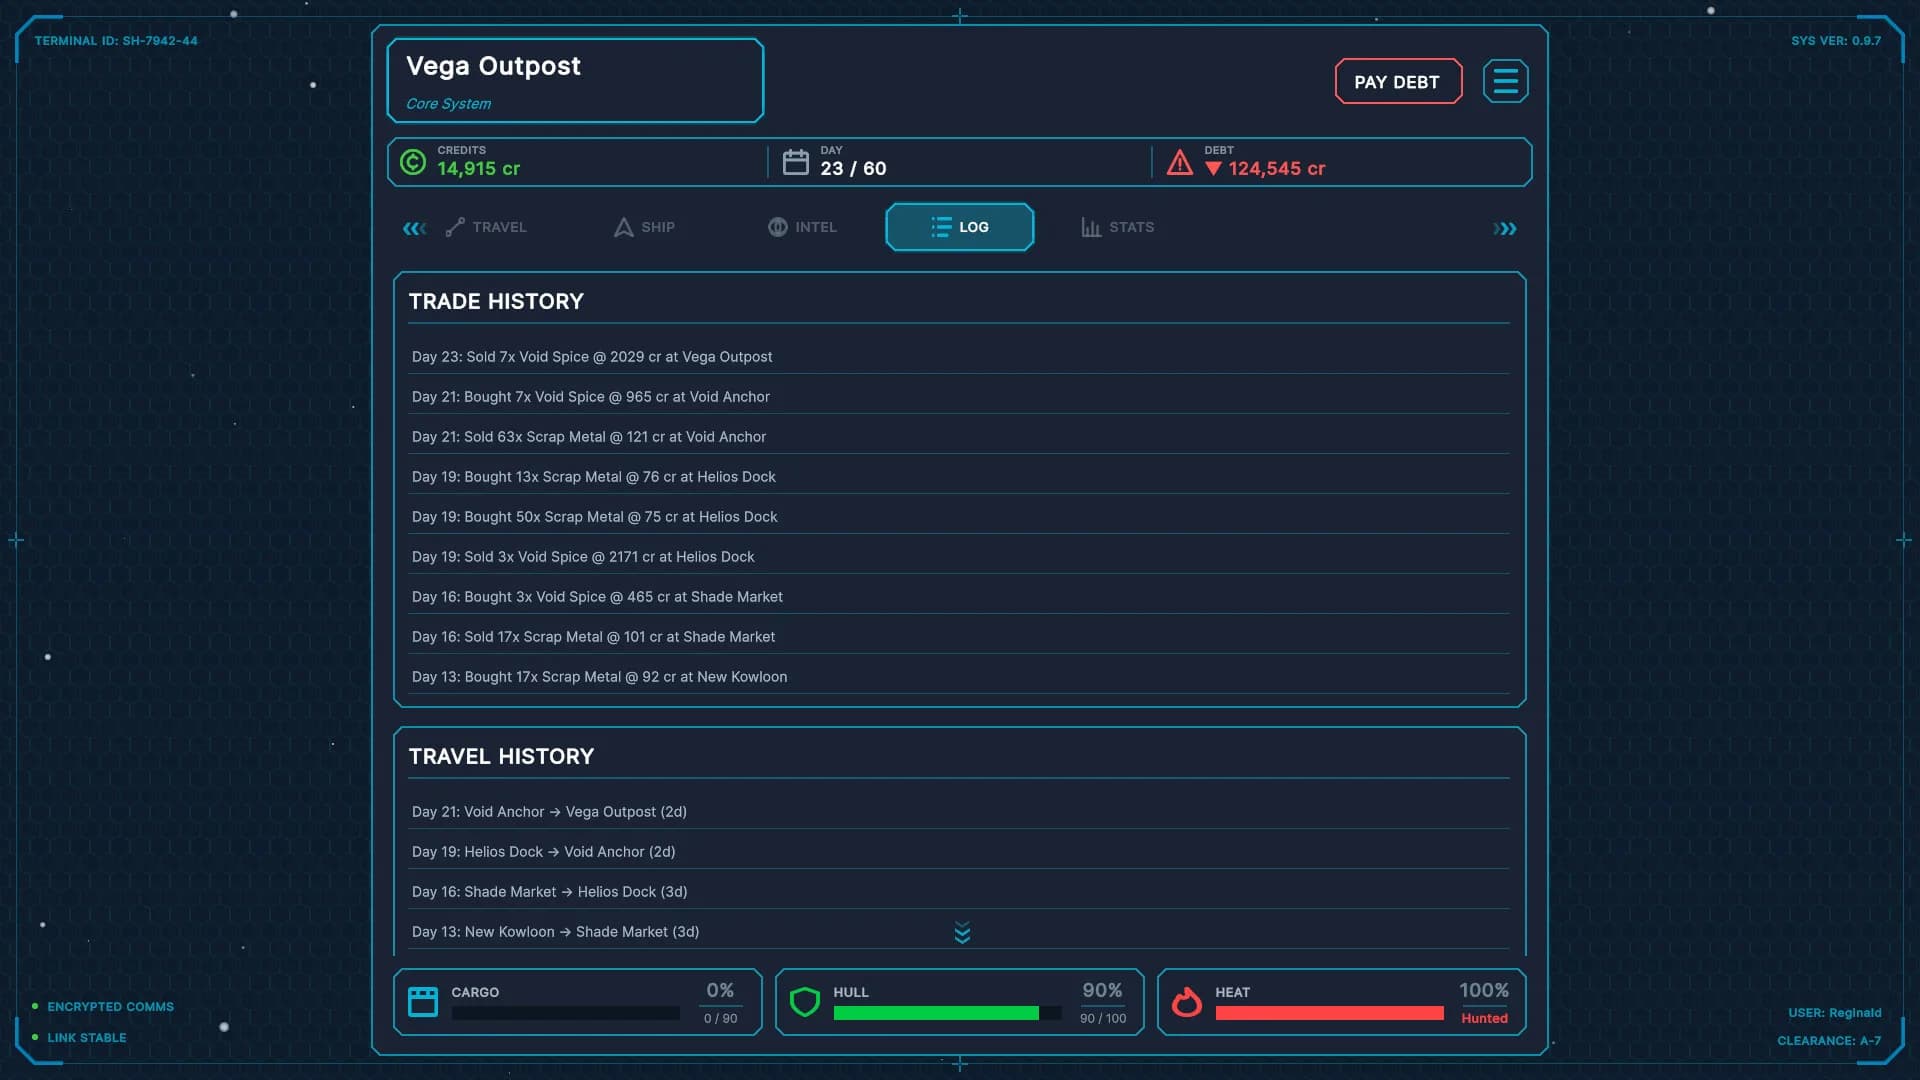Switch to the TRAVEL tab
Image resolution: width=1920 pixels, height=1080 pixels.
487,227
